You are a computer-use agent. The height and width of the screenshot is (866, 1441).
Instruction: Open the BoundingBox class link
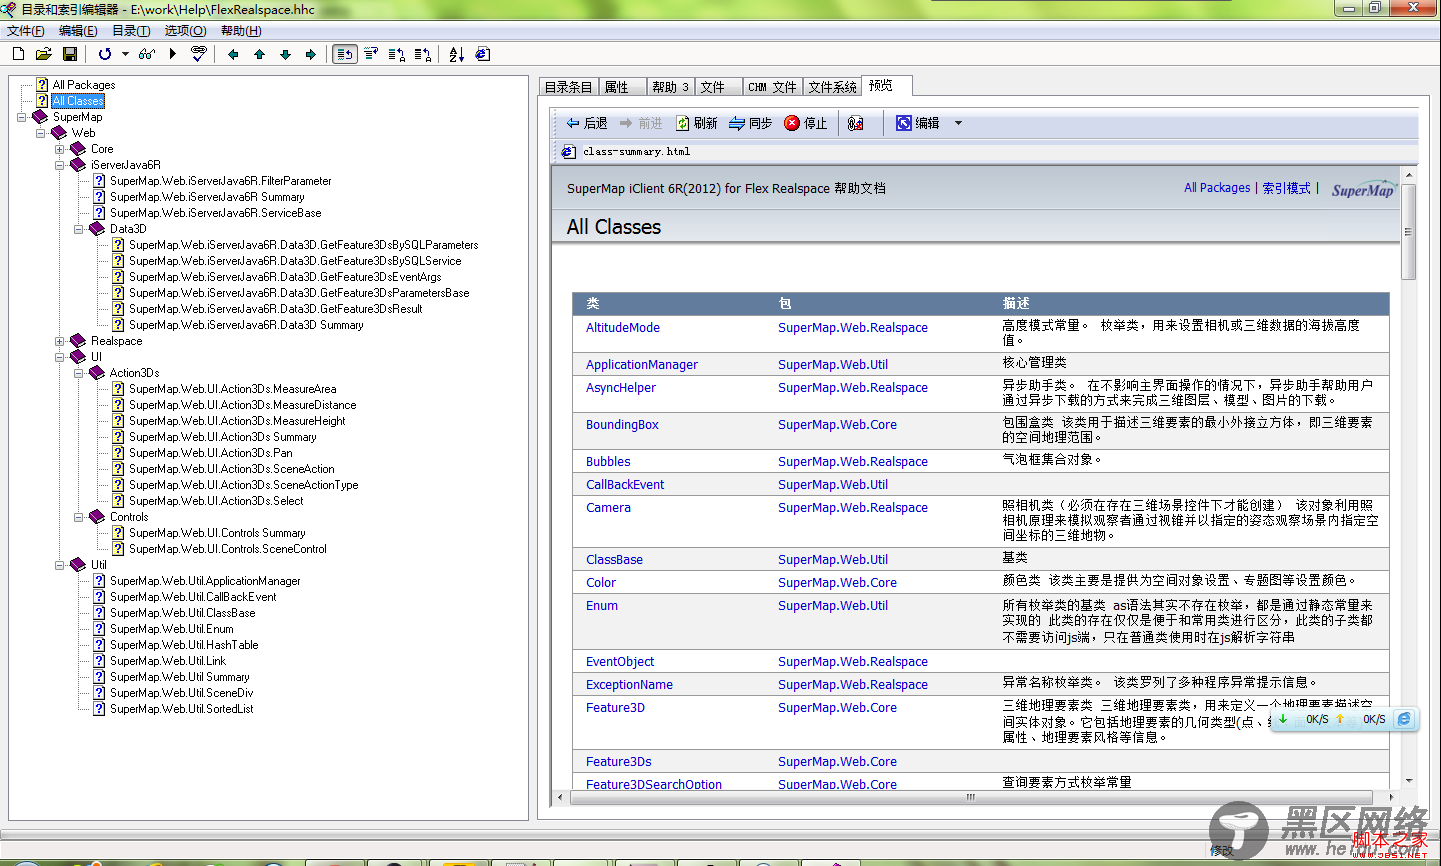(x=622, y=425)
